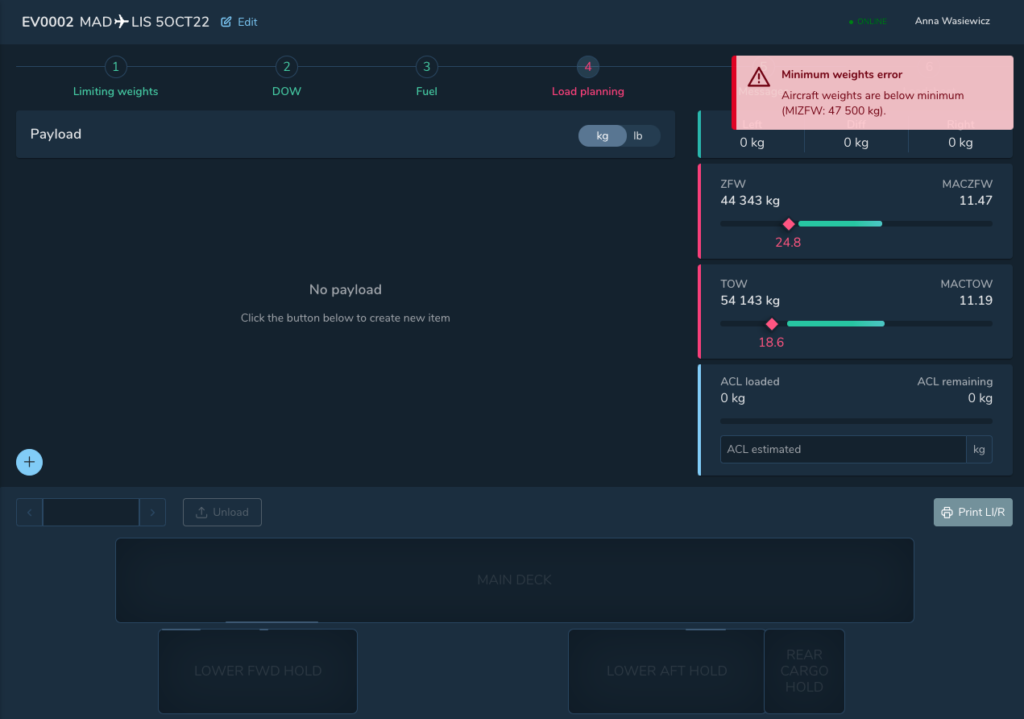Viewport: 1024px width, 719px height.
Task: Click the Edit pencil icon
Action: [226, 22]
